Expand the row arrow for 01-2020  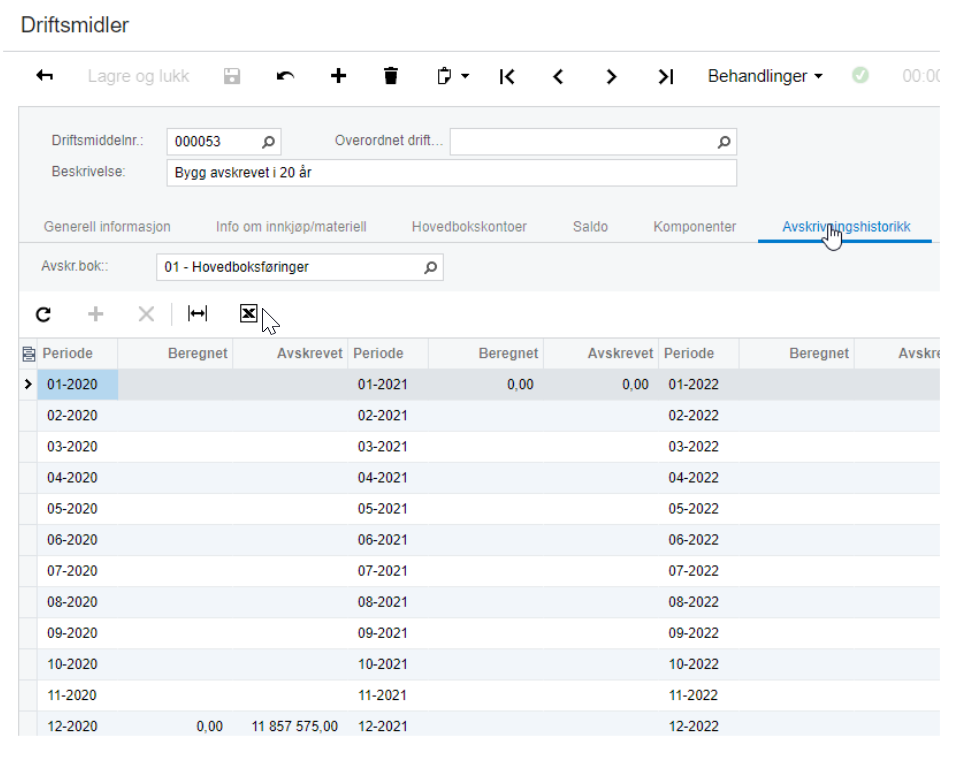(x=28, y=384)
